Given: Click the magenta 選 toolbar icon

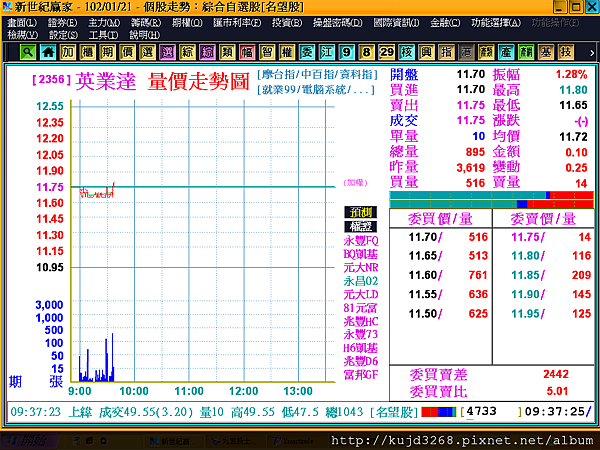Looking at the screenshot, I should (167, 52).
